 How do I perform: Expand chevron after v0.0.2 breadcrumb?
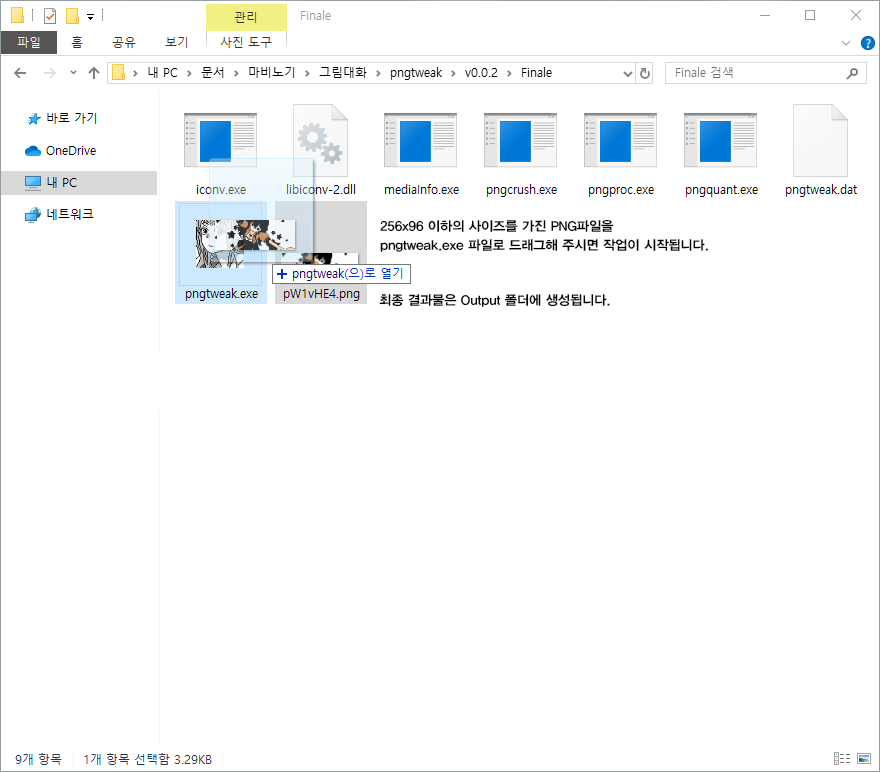pyautogui.click(x=509, y=73)
